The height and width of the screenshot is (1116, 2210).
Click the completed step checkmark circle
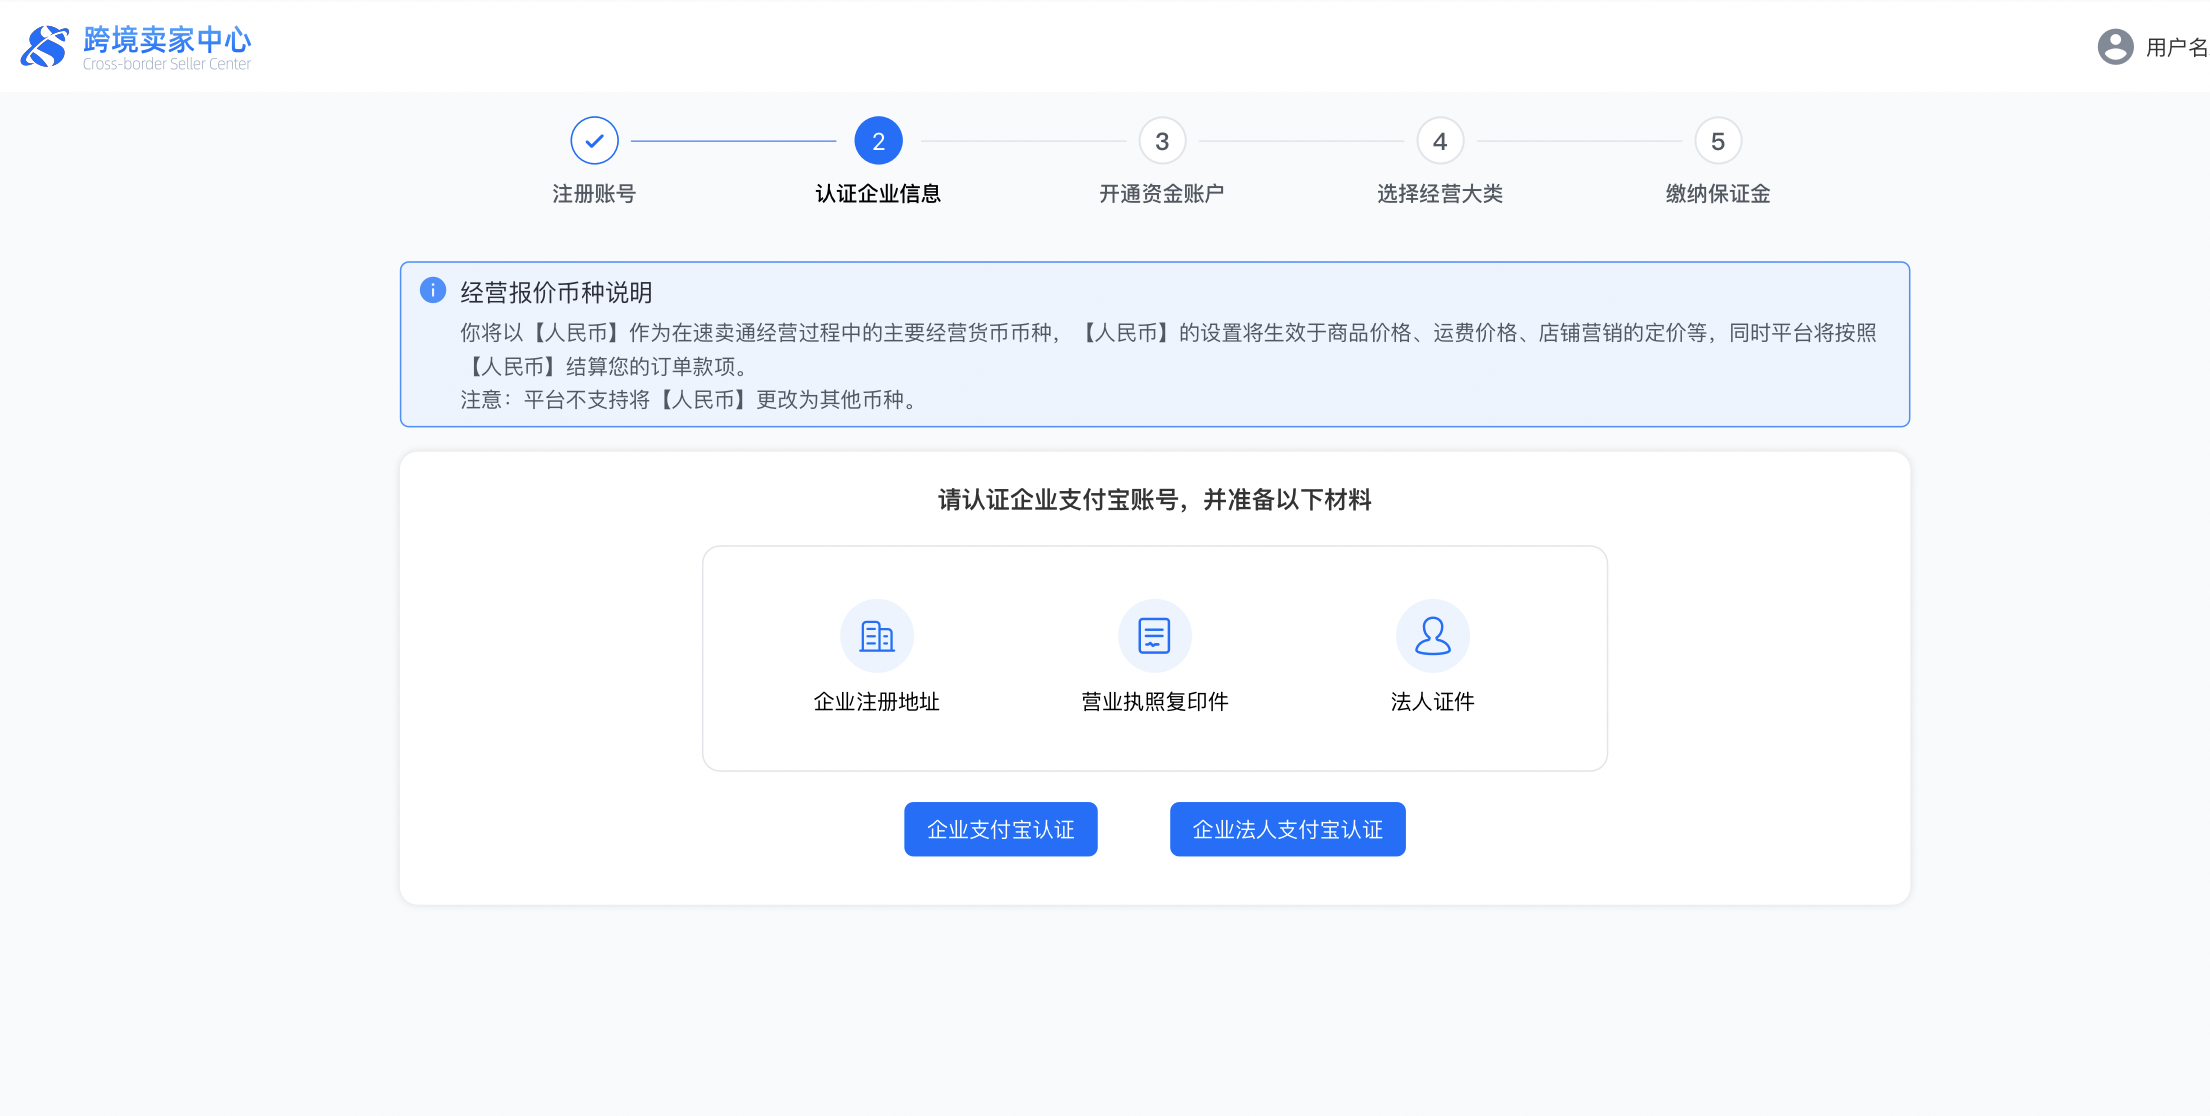coord(594,141)
